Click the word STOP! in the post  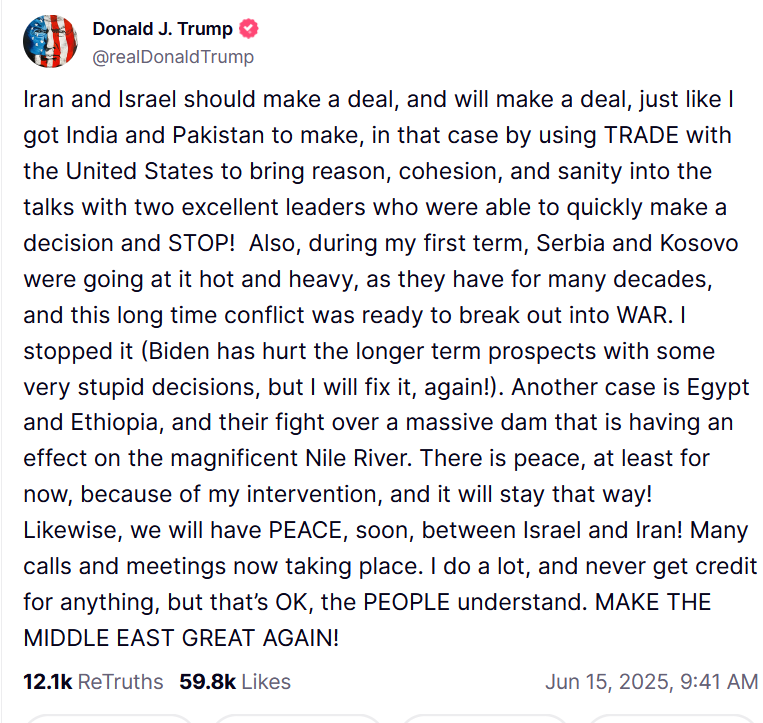pos(201,243)
